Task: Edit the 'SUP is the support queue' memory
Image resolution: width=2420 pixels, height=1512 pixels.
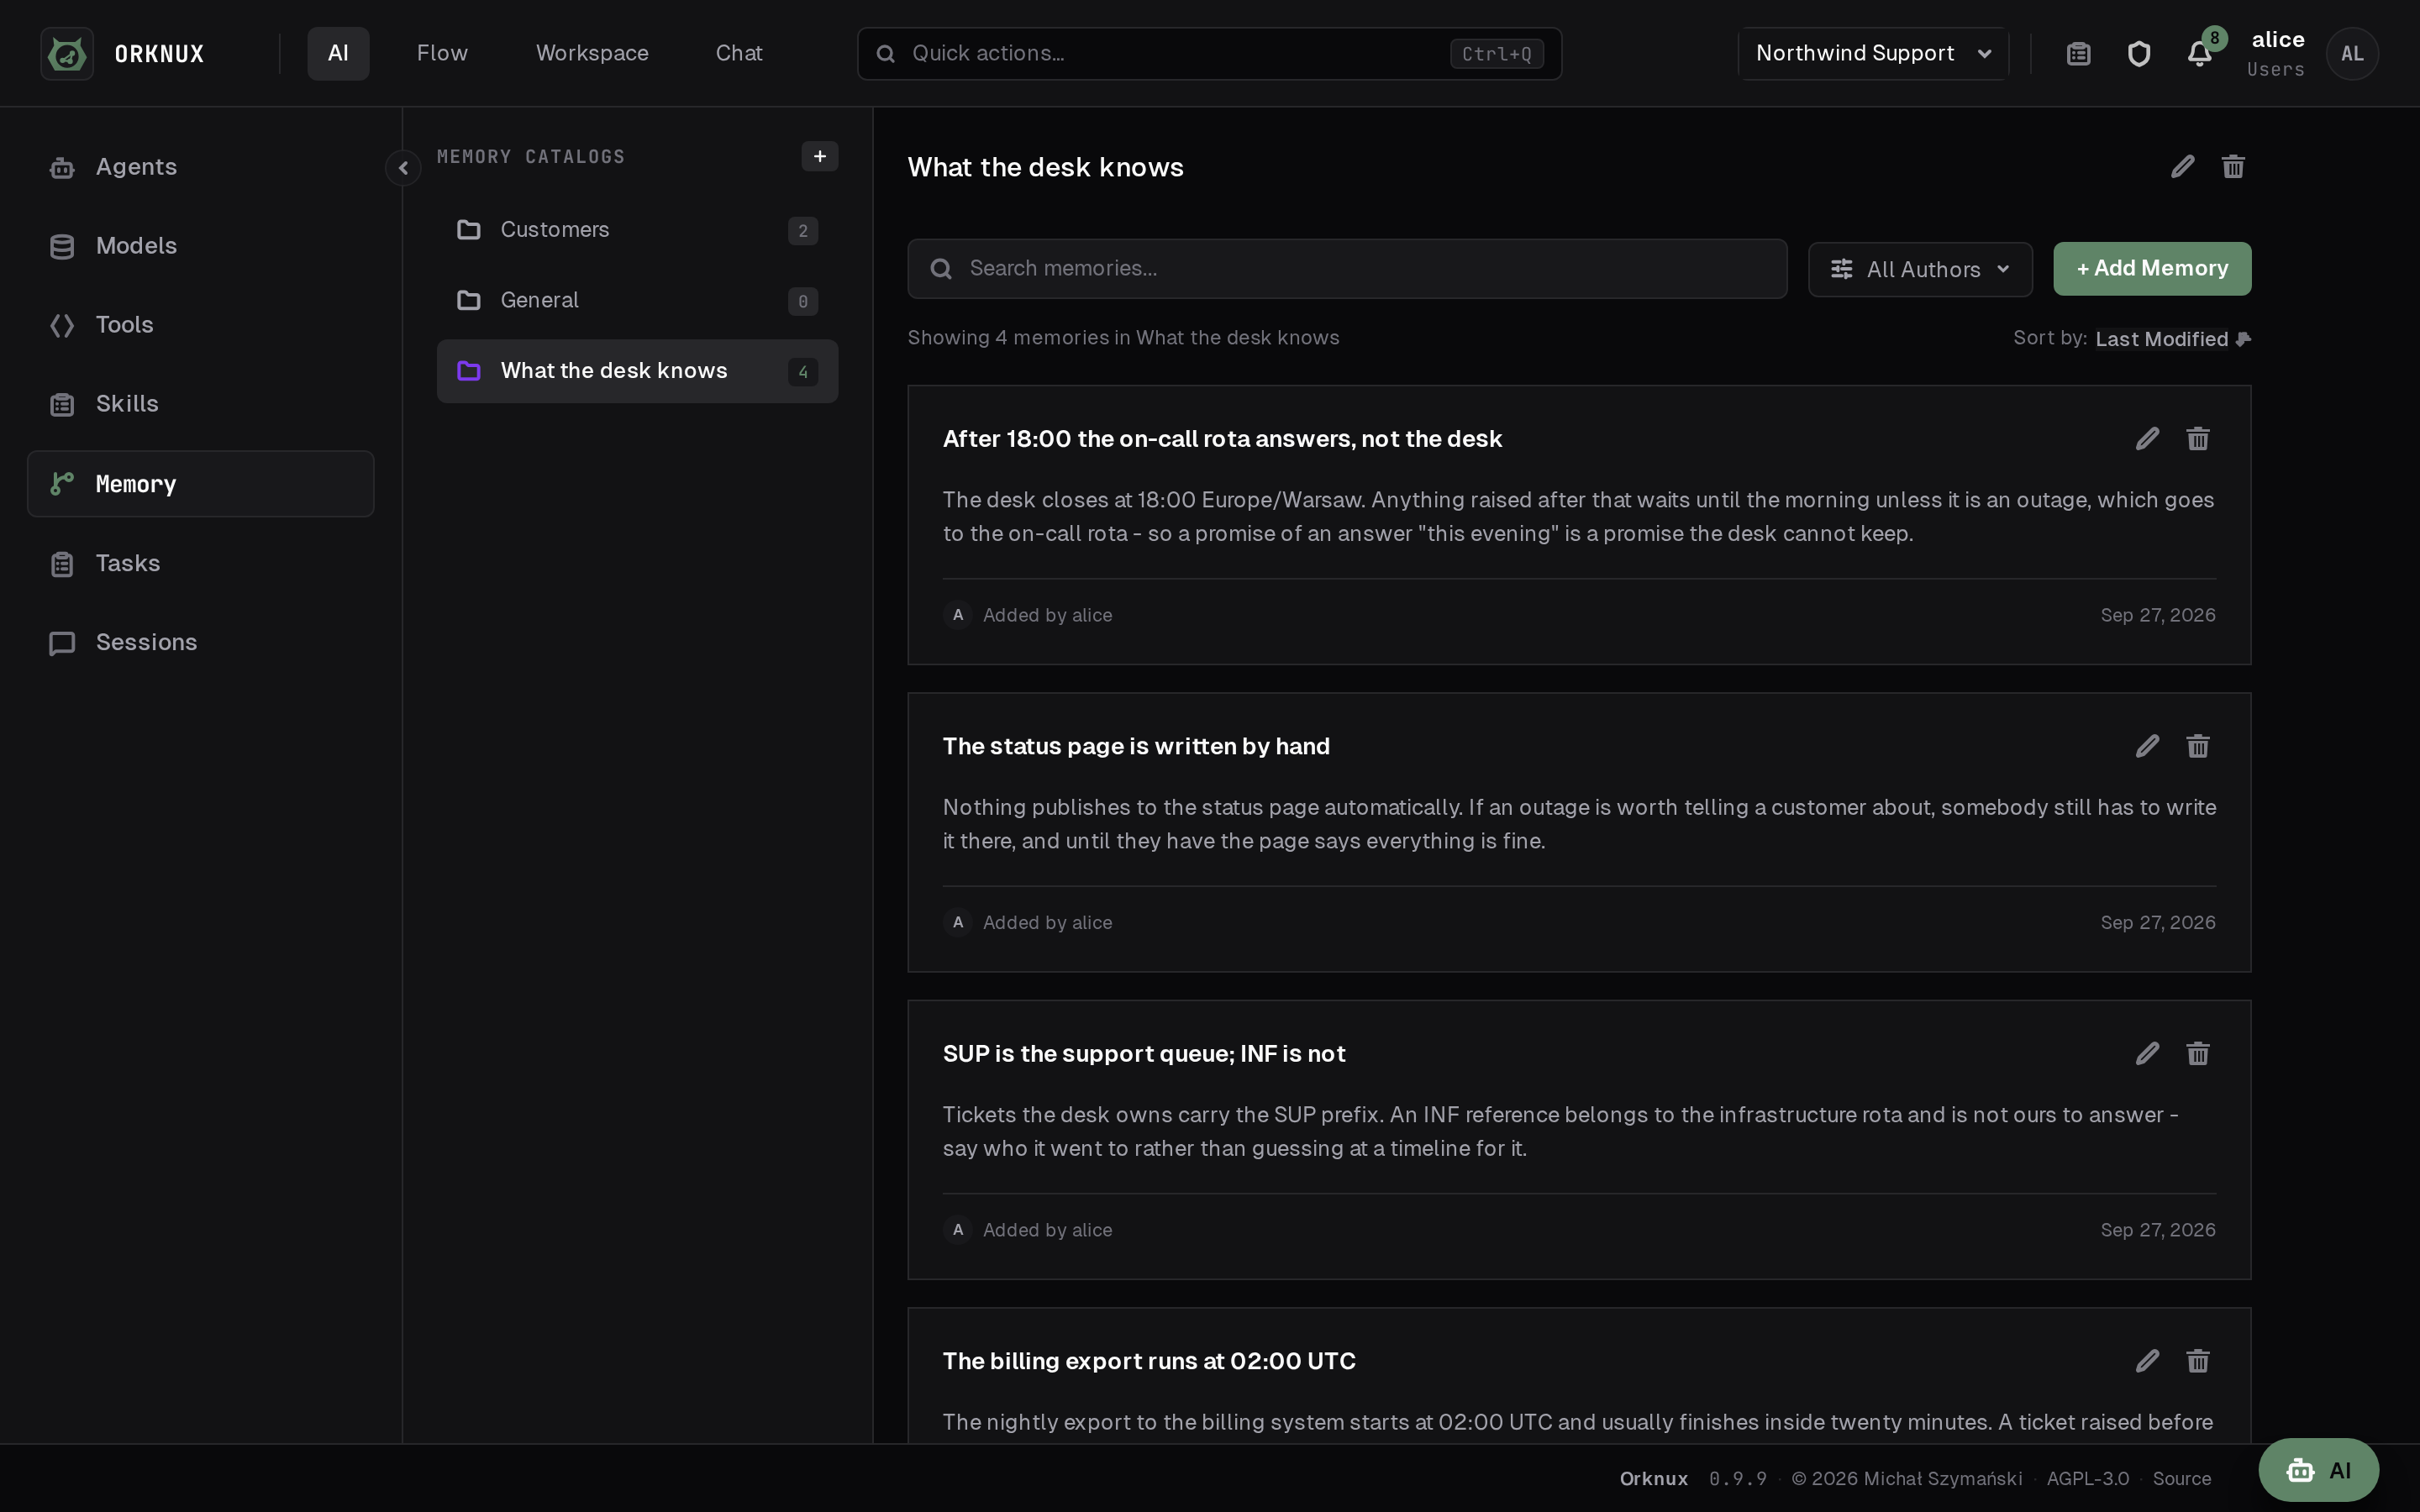Action: coord(2147,1053)
